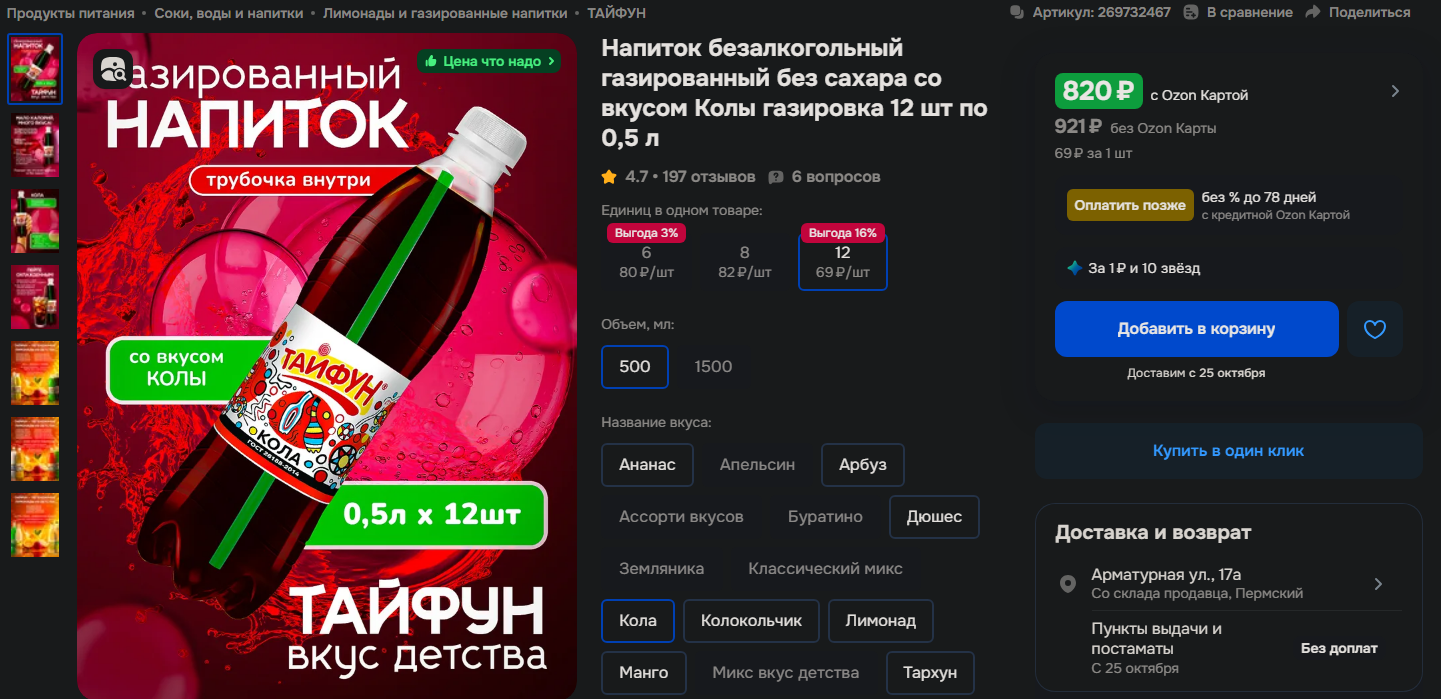This screenshot has width=1441, height=699.
Task: Open the second product thumbnail image
Action: point(35,145)
